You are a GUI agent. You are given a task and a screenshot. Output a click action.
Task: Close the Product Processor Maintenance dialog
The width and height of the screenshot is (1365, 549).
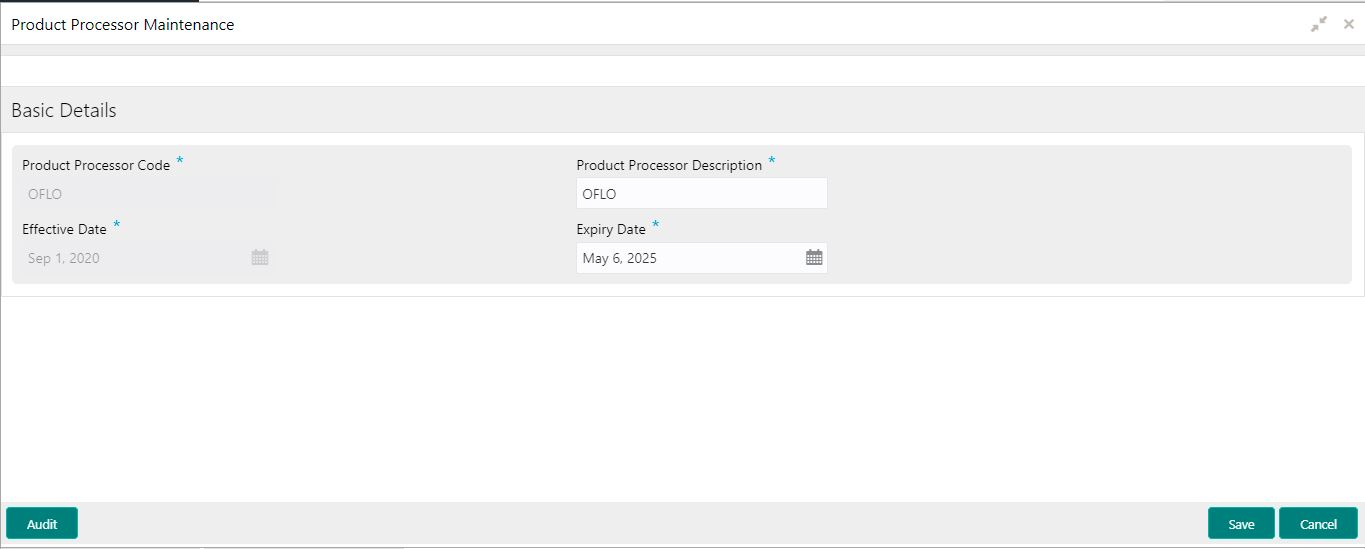[1348, 24]
